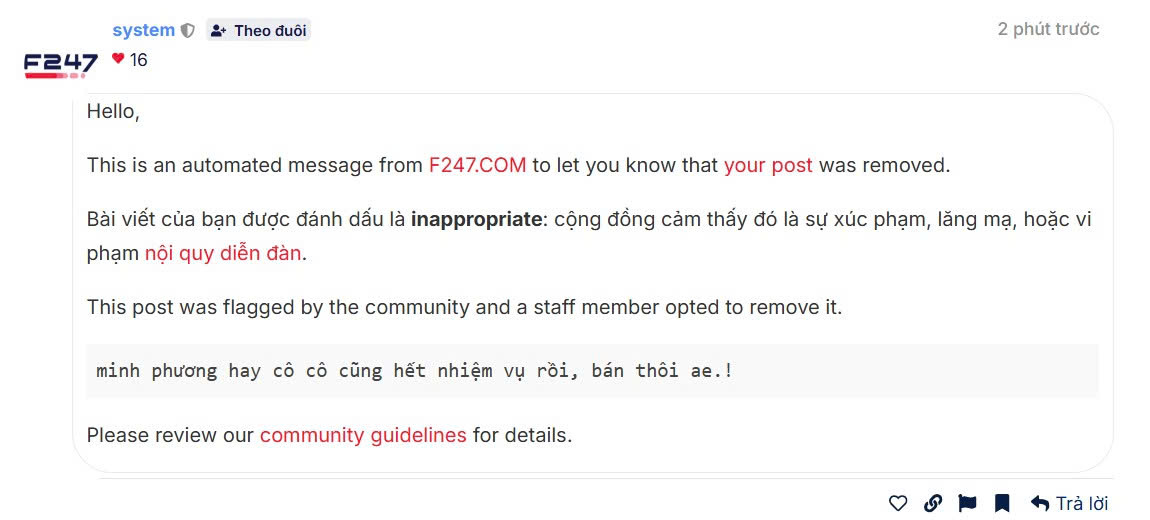Screen dimensions: 1150x520
Task: Bookmark this post with the bookmark icon
Action: 1002,503
